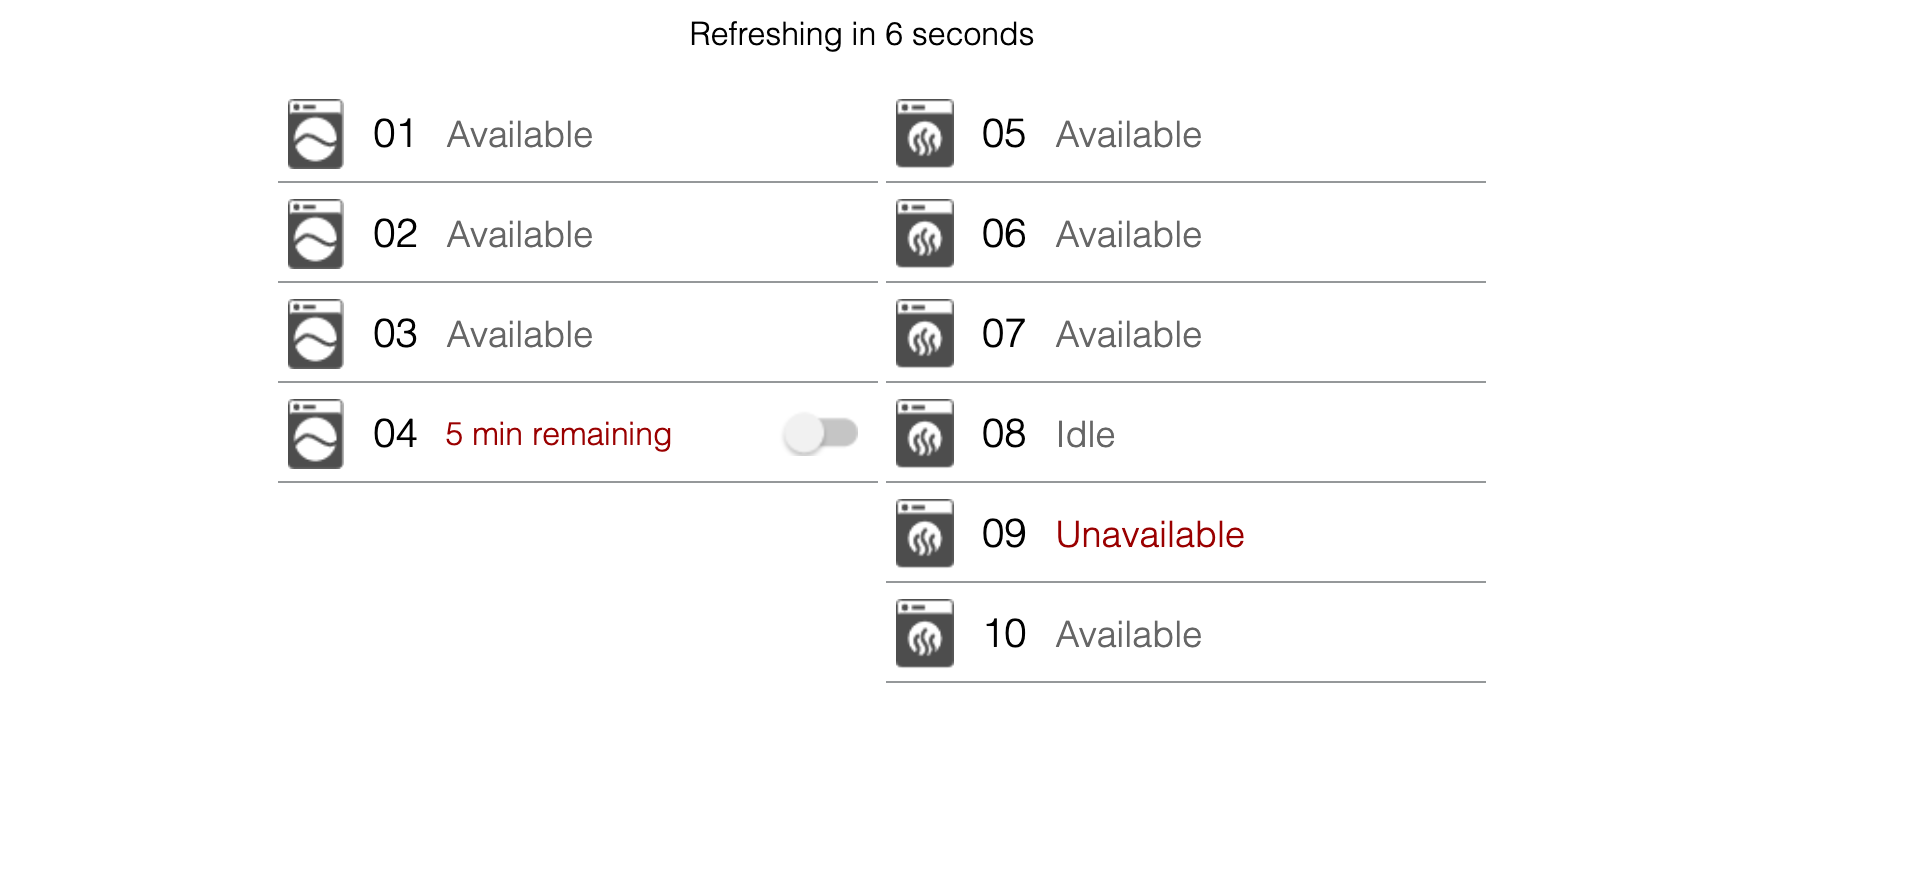Select the 'Available' label of dryer 05
1932x870 pixels.
click(x=1128, y=135)
